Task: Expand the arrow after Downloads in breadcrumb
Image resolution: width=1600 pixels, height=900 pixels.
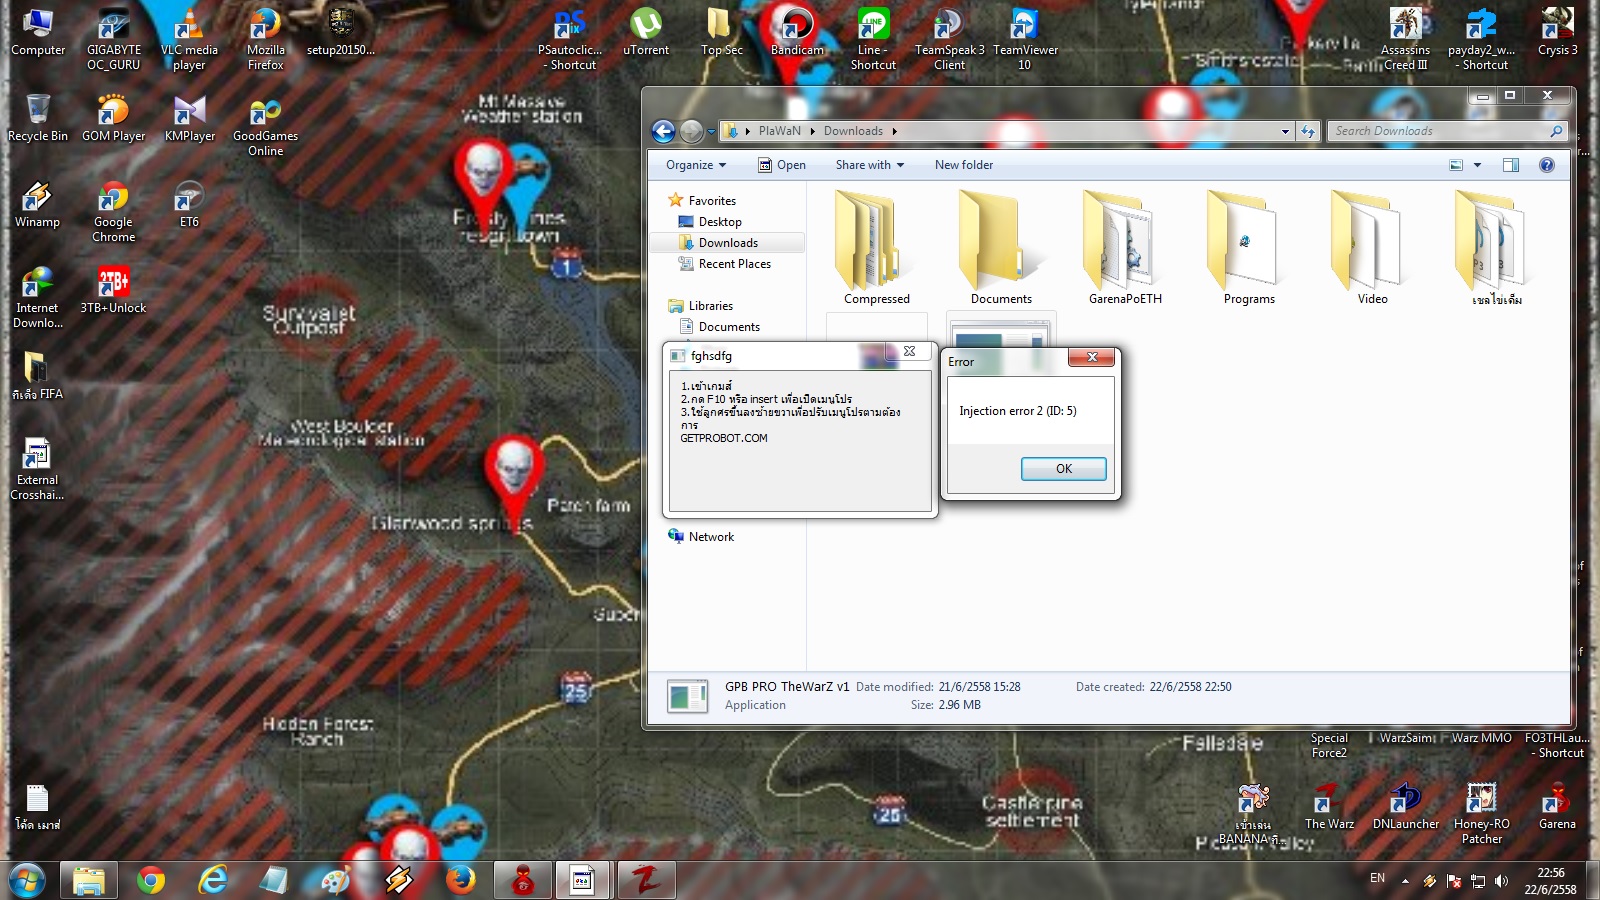Action: [x=894, y=131]
